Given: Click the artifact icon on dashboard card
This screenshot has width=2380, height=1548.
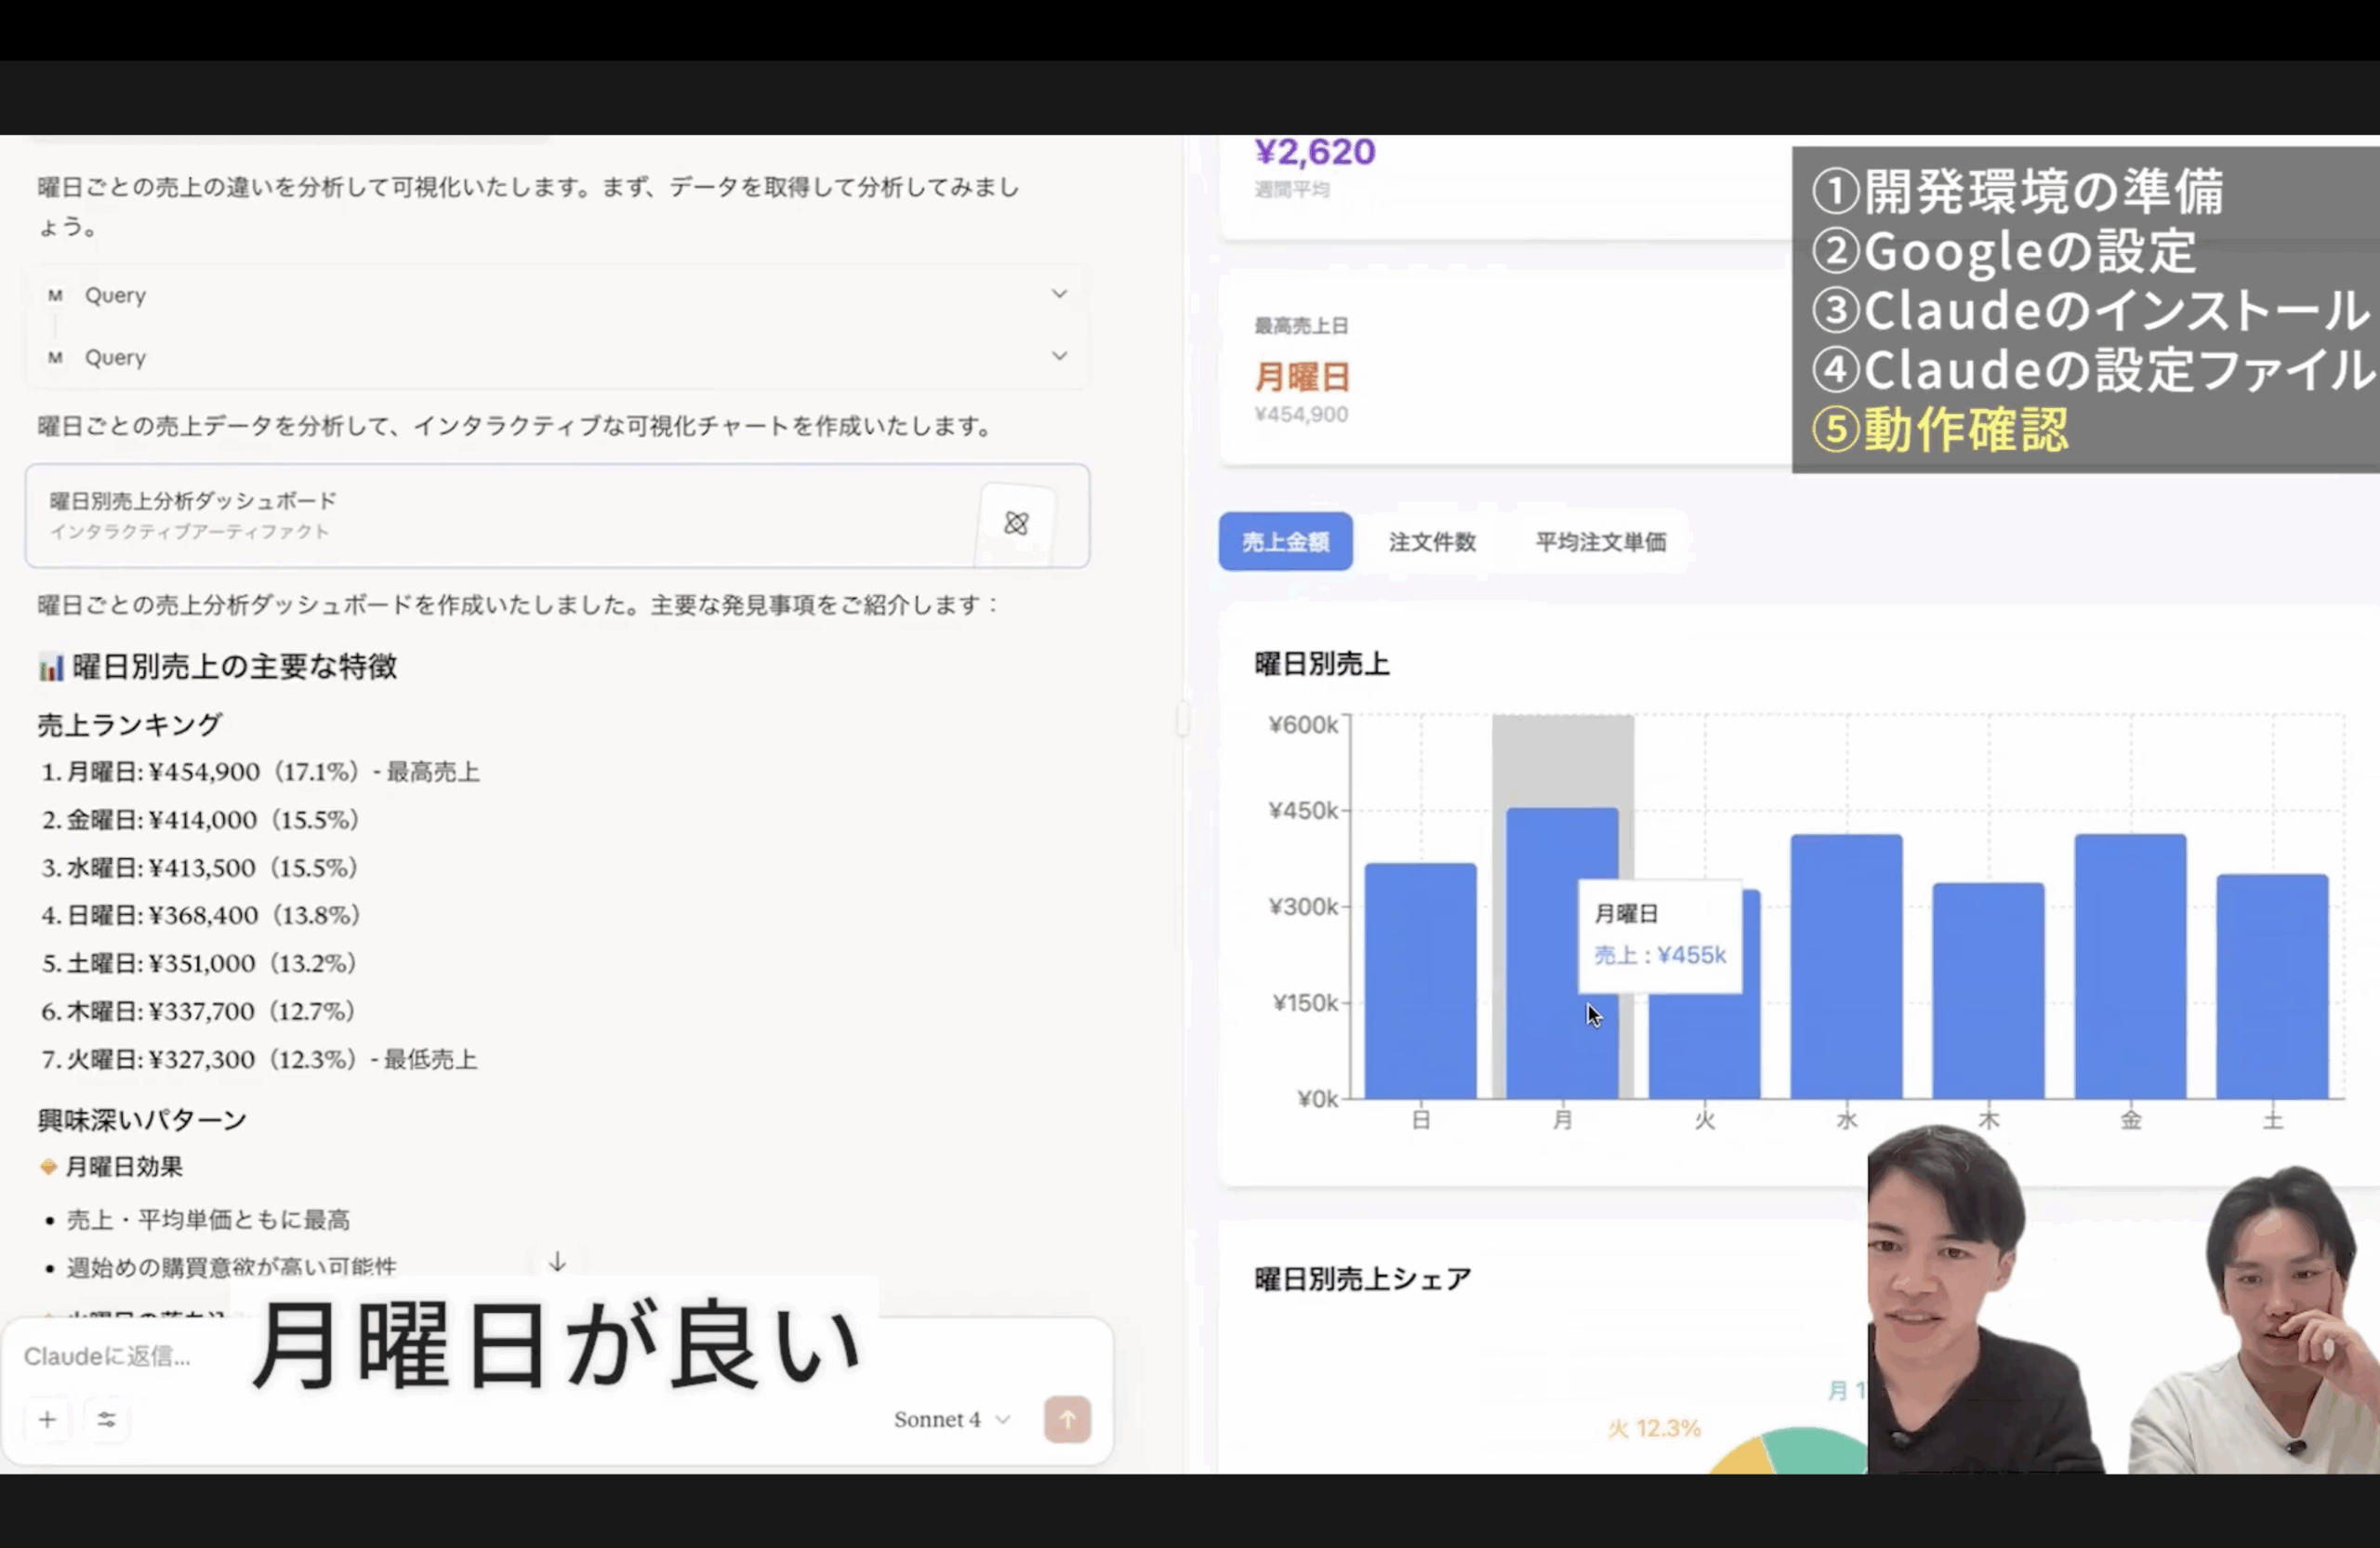Looking at the screenshot, I should [1016, 523].
